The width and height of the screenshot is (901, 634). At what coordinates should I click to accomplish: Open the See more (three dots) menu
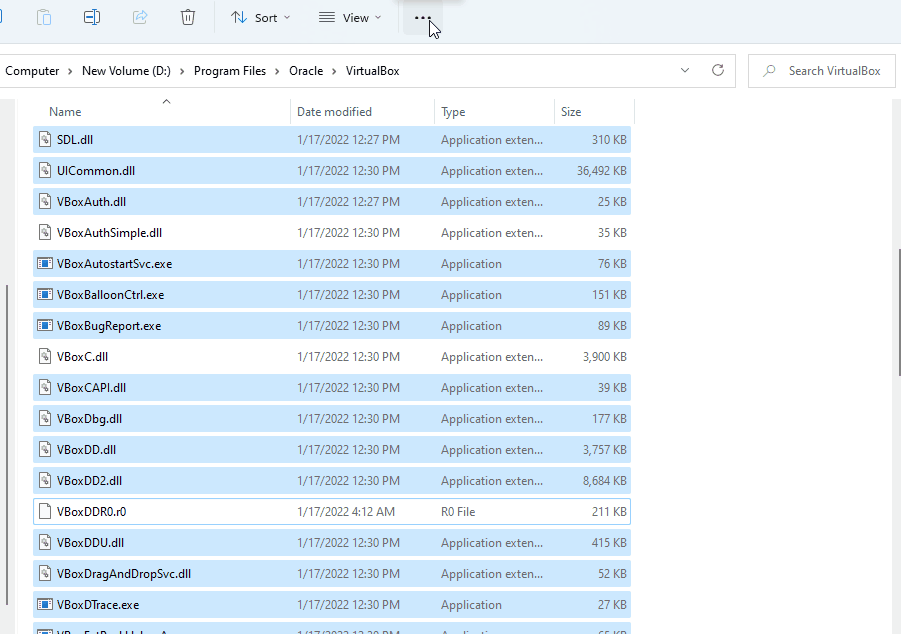point(423,18)
